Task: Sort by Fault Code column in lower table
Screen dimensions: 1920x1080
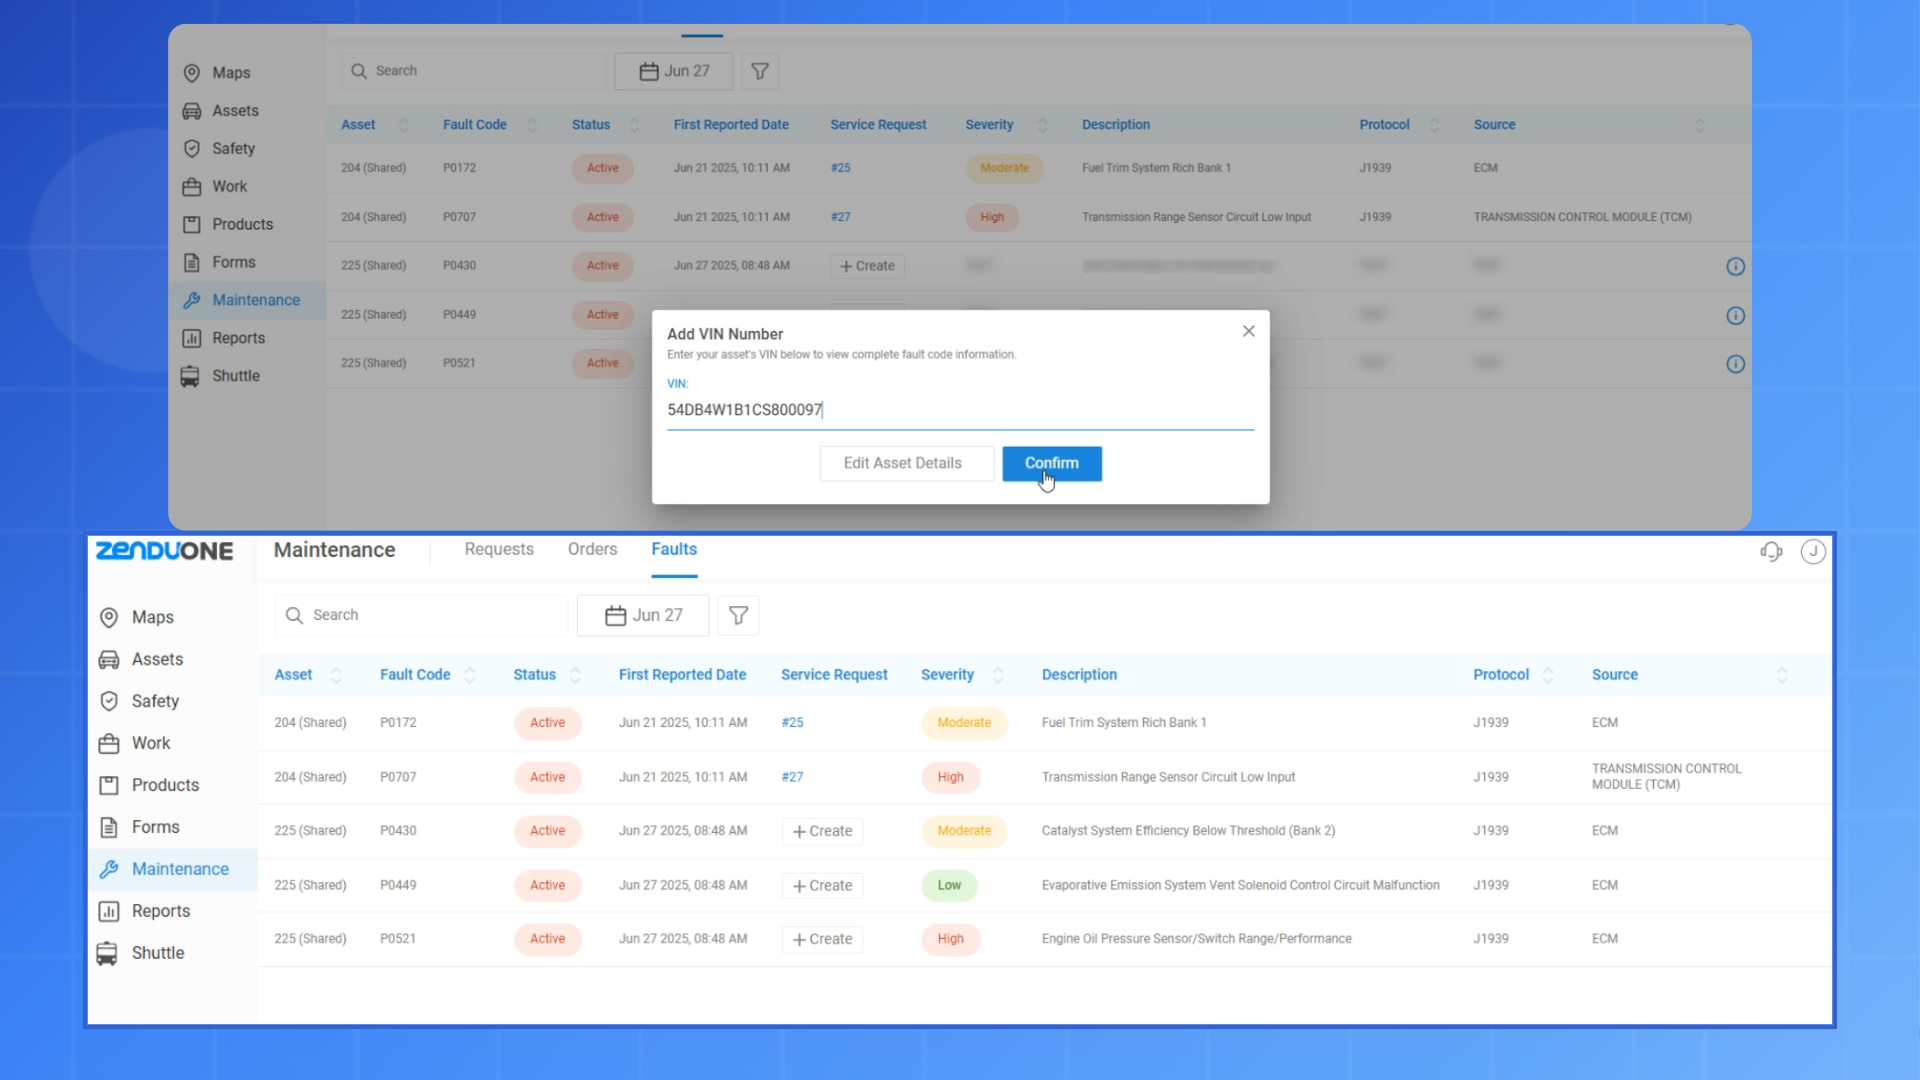Action: click(x=469, y=675)
